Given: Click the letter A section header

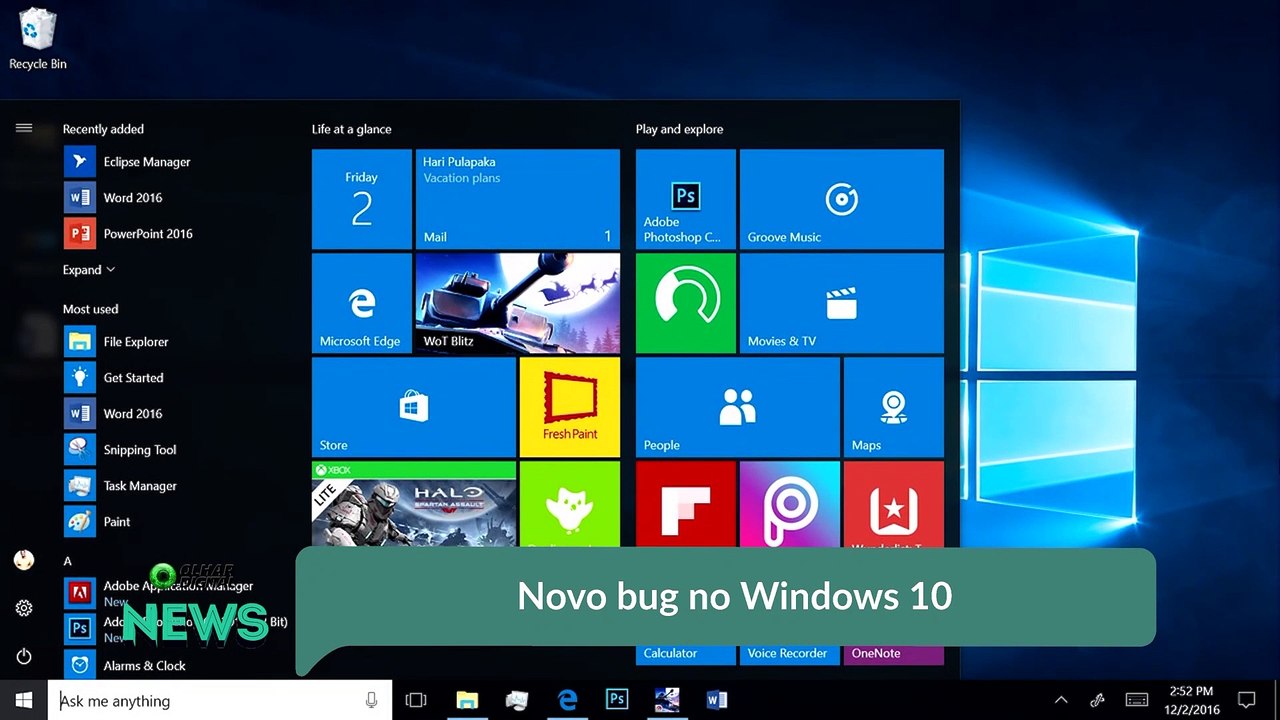Looking at the screenshot, I should point(67,561).
